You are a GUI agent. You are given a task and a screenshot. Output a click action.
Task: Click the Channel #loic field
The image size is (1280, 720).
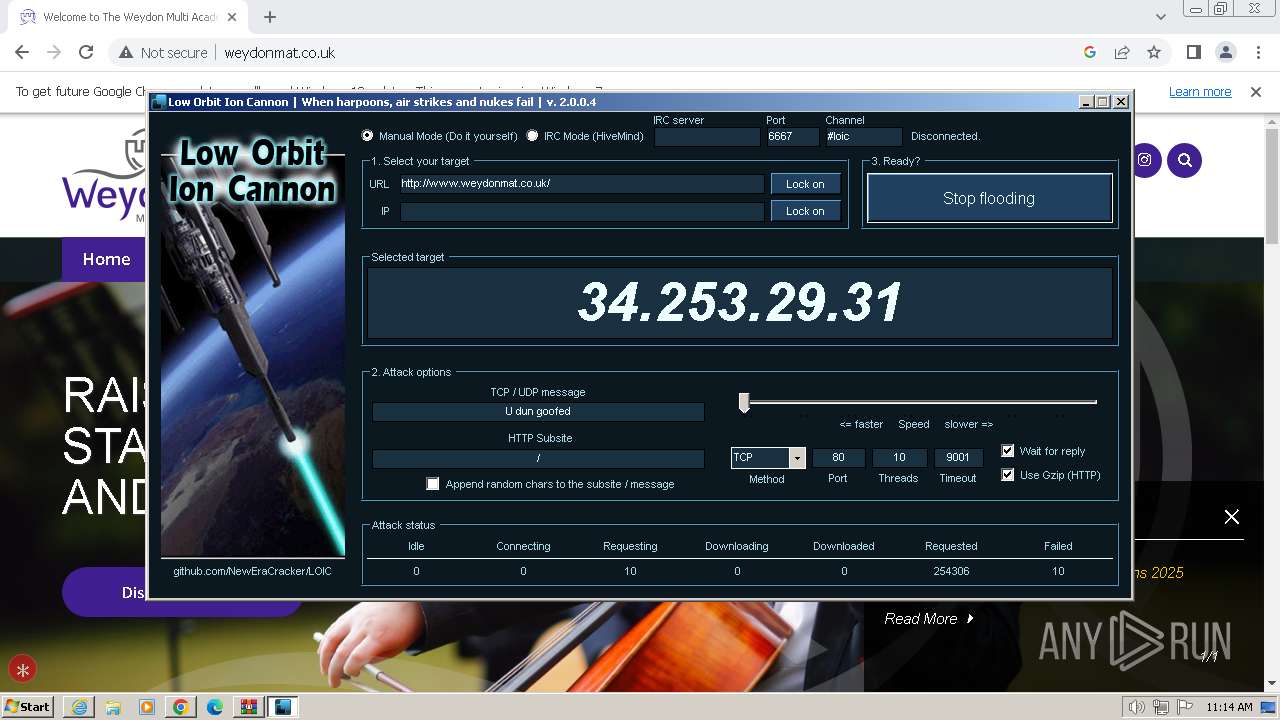[863, 136]
